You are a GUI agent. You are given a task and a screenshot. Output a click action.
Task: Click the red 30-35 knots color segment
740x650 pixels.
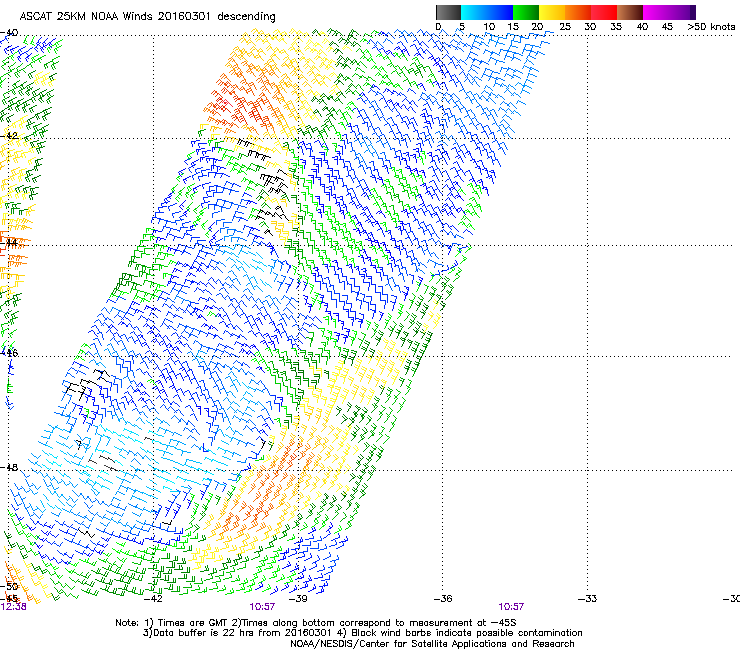click(x=604, y=12)
